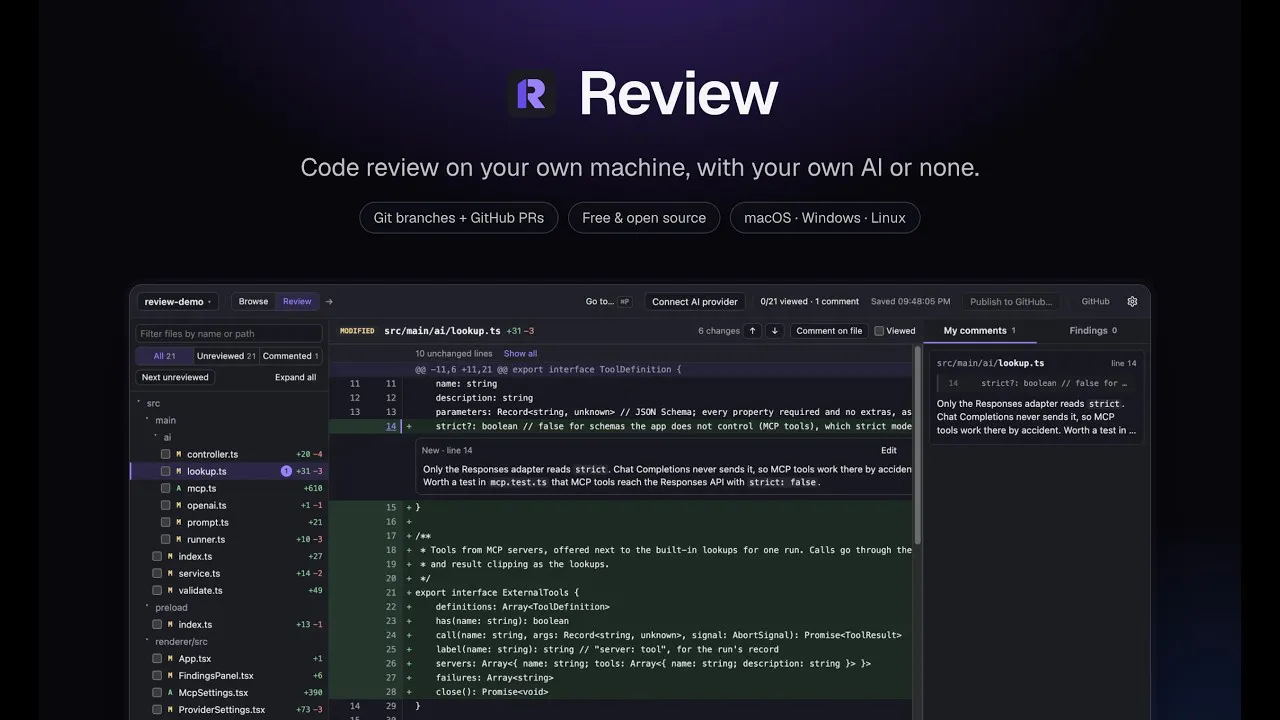Jump to next change with down arrow
Screen dimensions: 1280x720
pos(774,331)
